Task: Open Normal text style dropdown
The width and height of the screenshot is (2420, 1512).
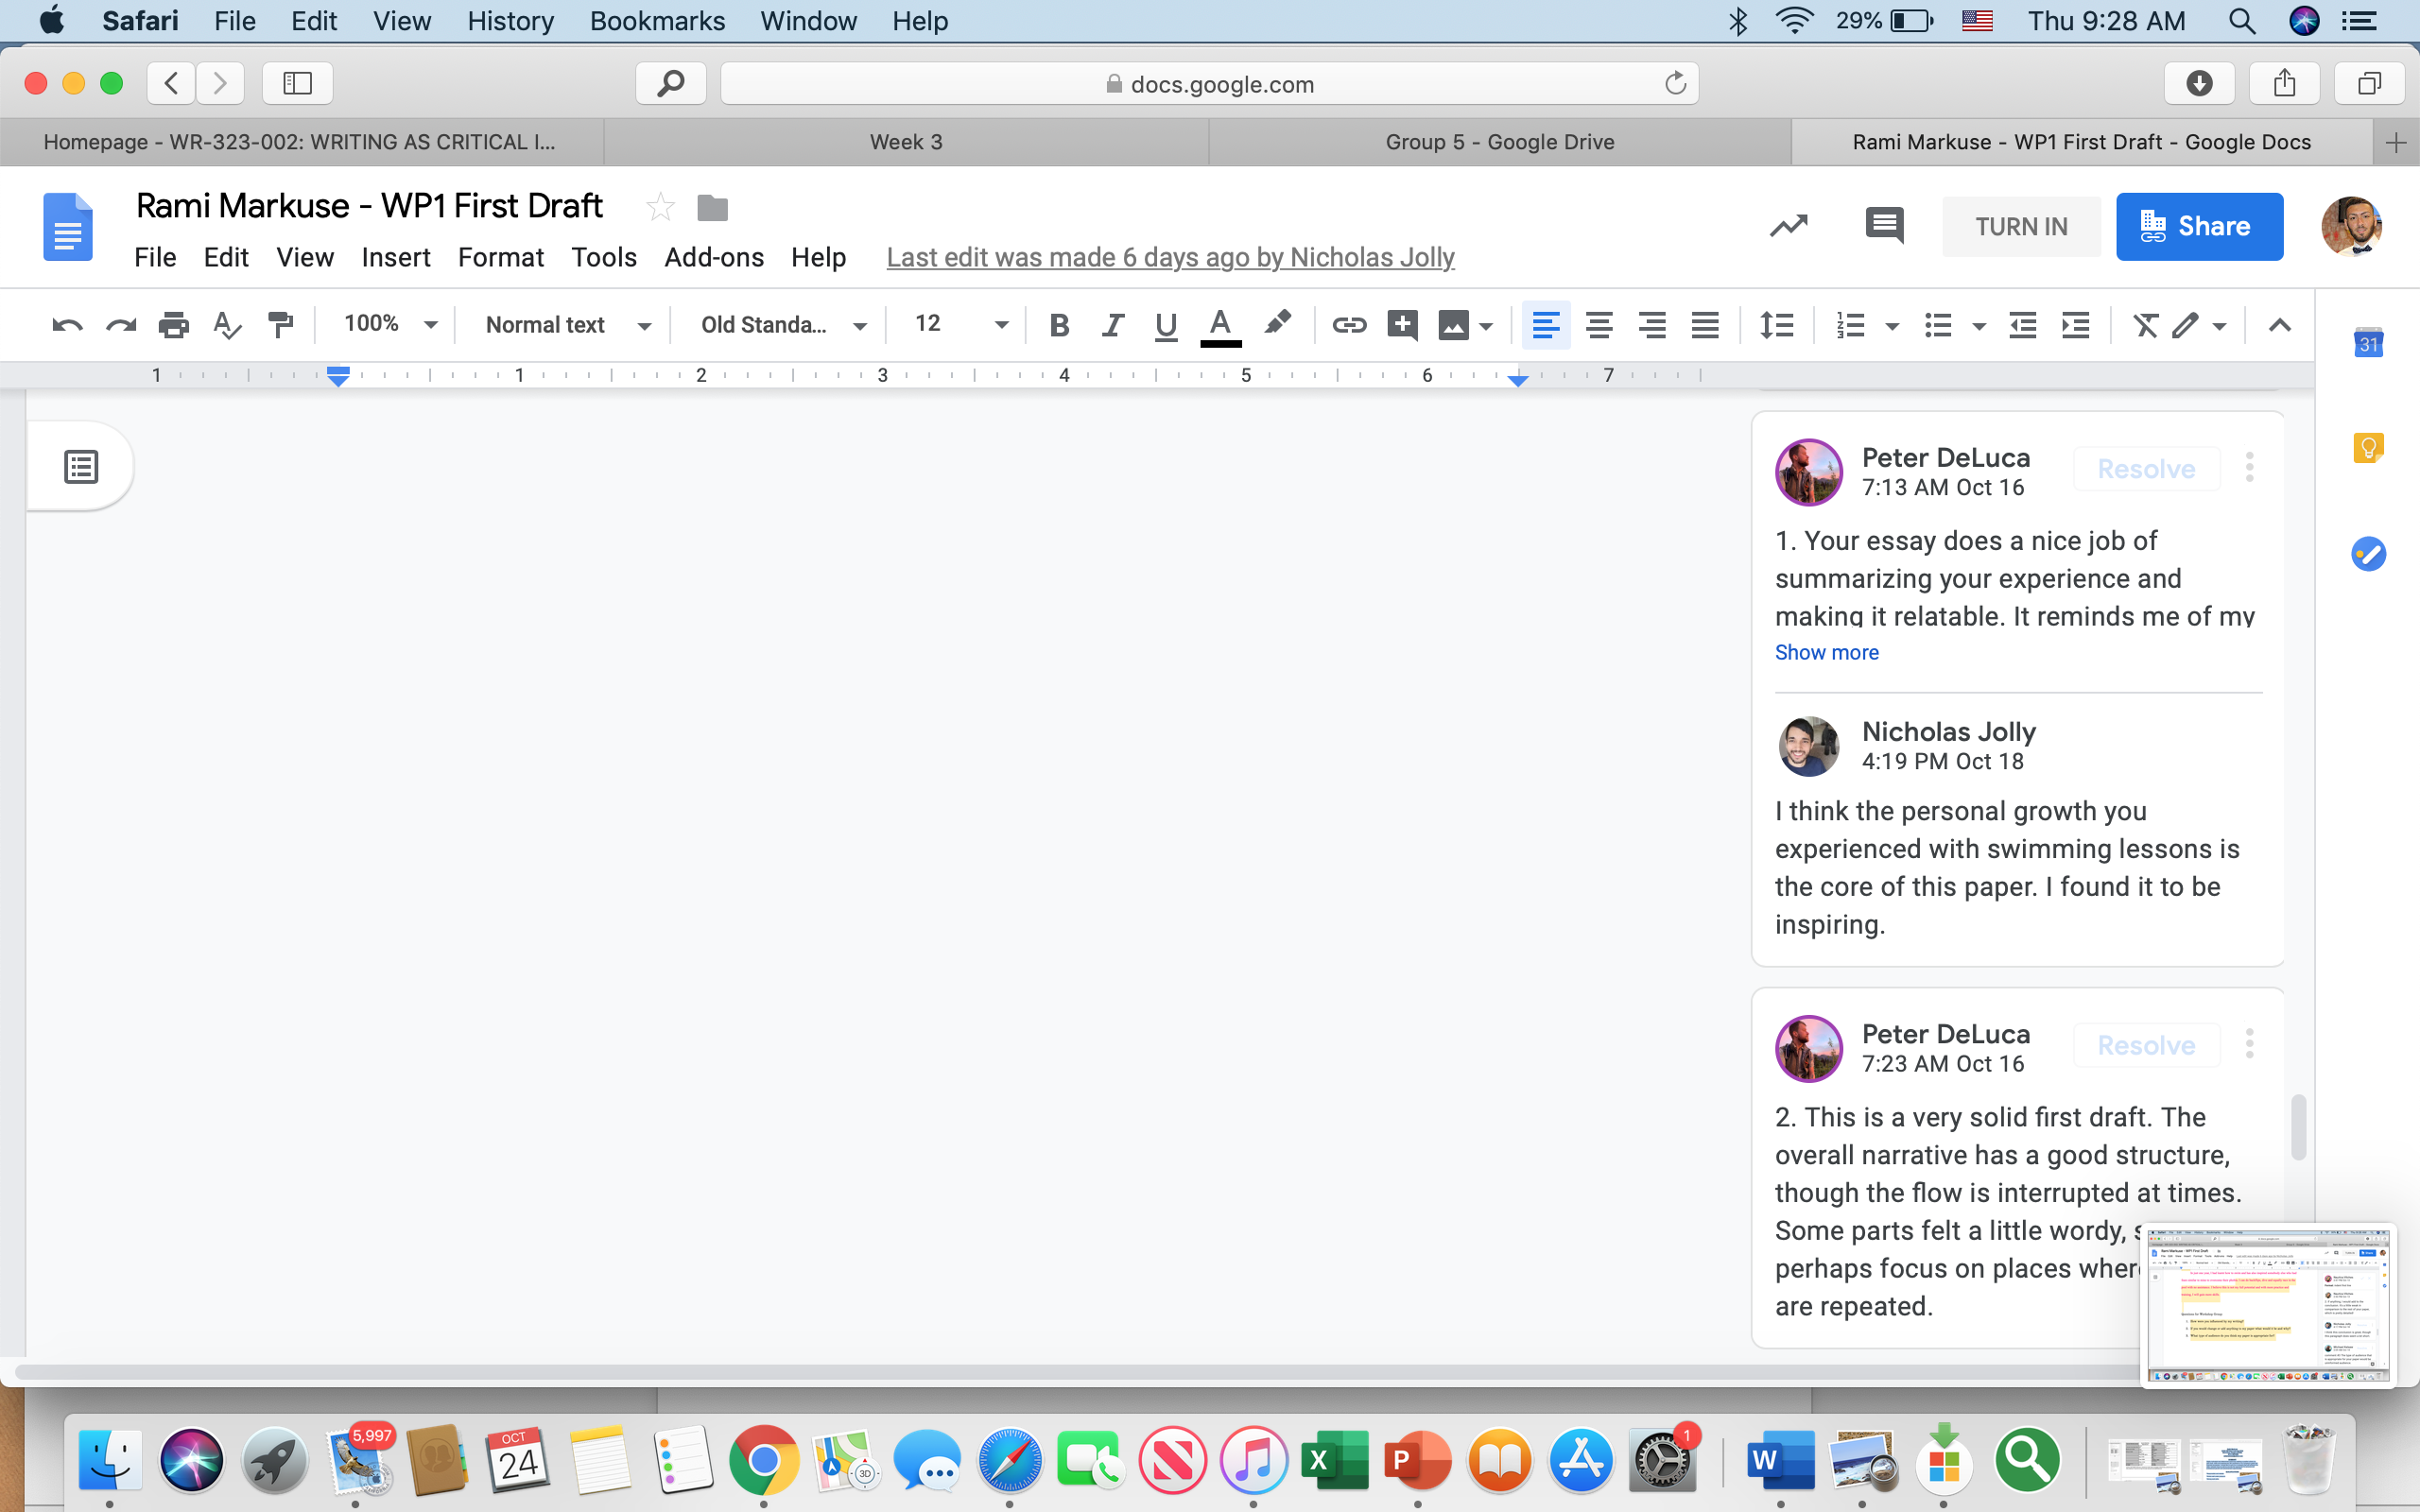Action: click(567, 325)
